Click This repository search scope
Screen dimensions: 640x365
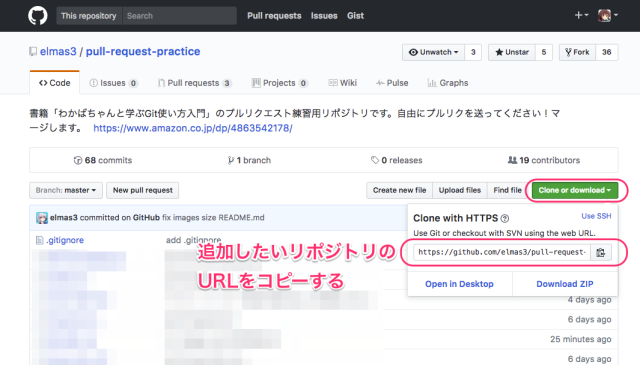[x=89, y=16]
